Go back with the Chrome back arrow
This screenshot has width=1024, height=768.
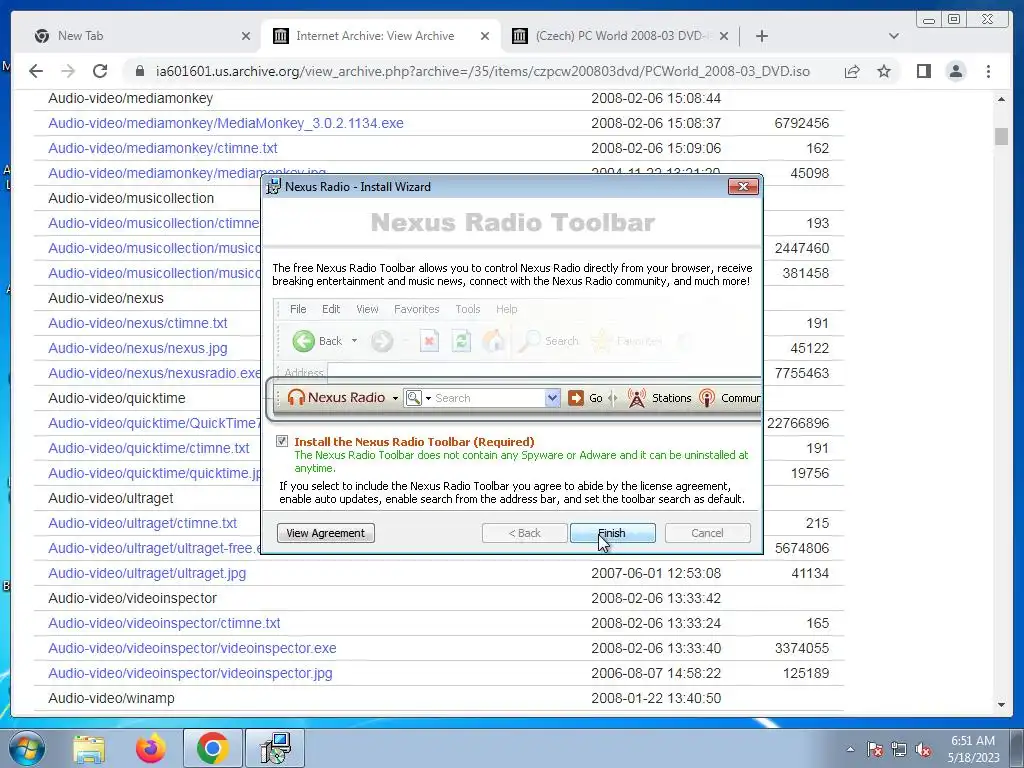[x=36, y=71]
